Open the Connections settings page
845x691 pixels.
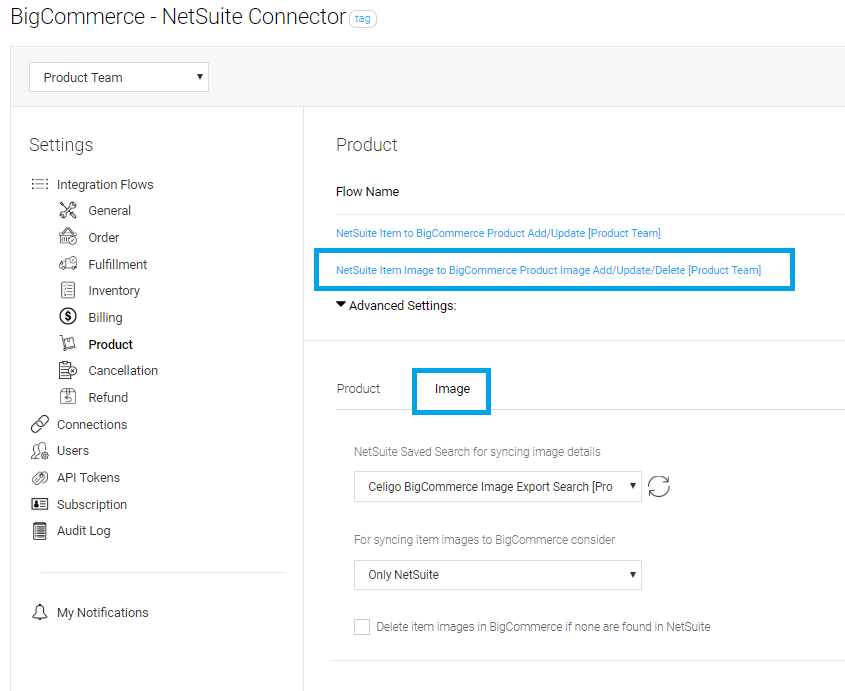[92, 424]
